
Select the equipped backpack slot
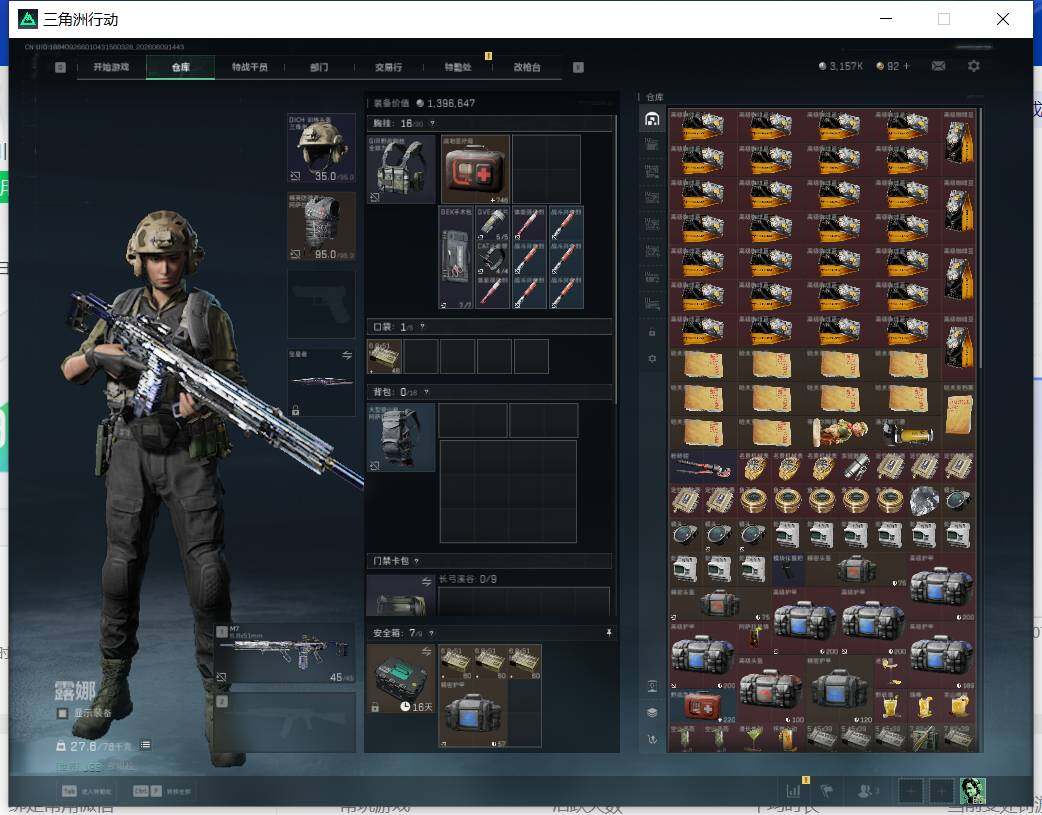(x=401, y=437)
